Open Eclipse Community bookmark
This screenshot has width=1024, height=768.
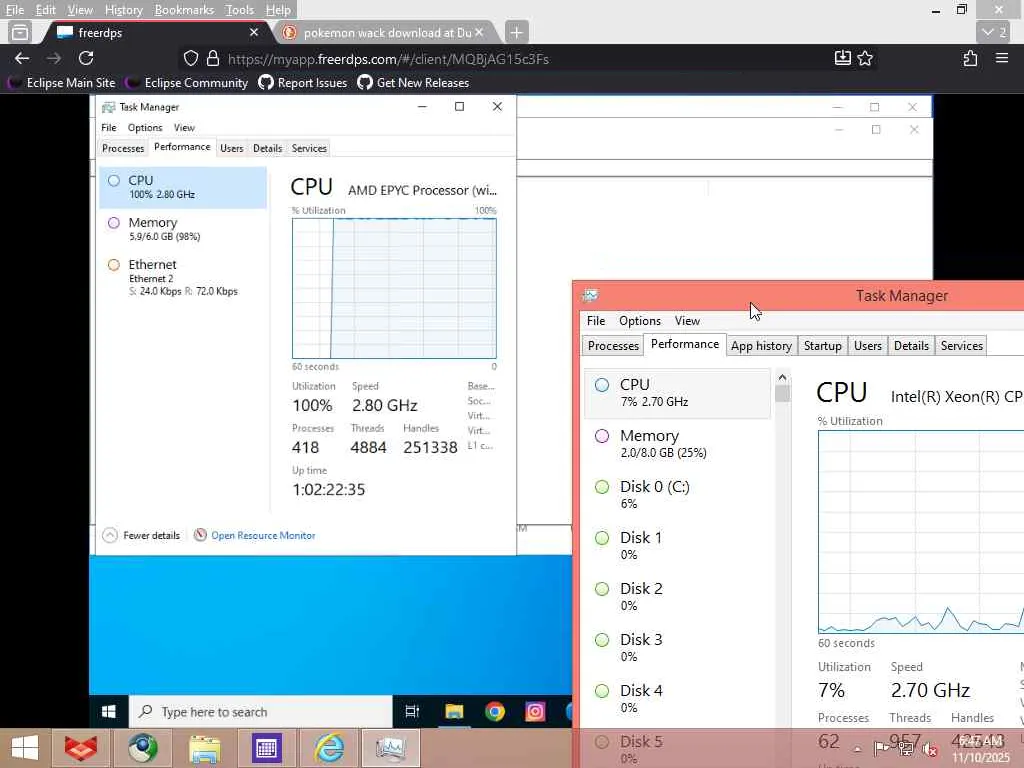point(187,83)
